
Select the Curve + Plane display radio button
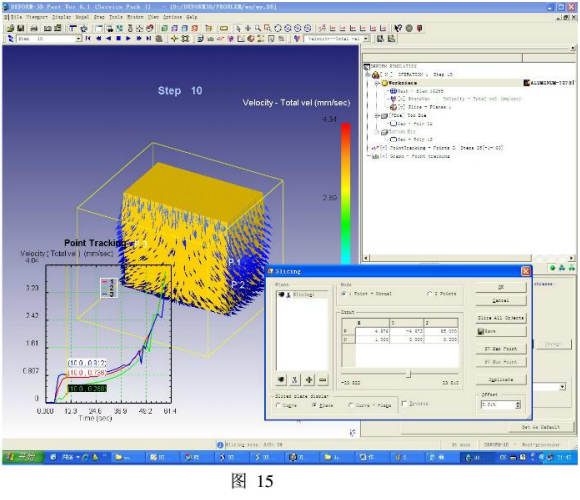click(x=351, y=405)
